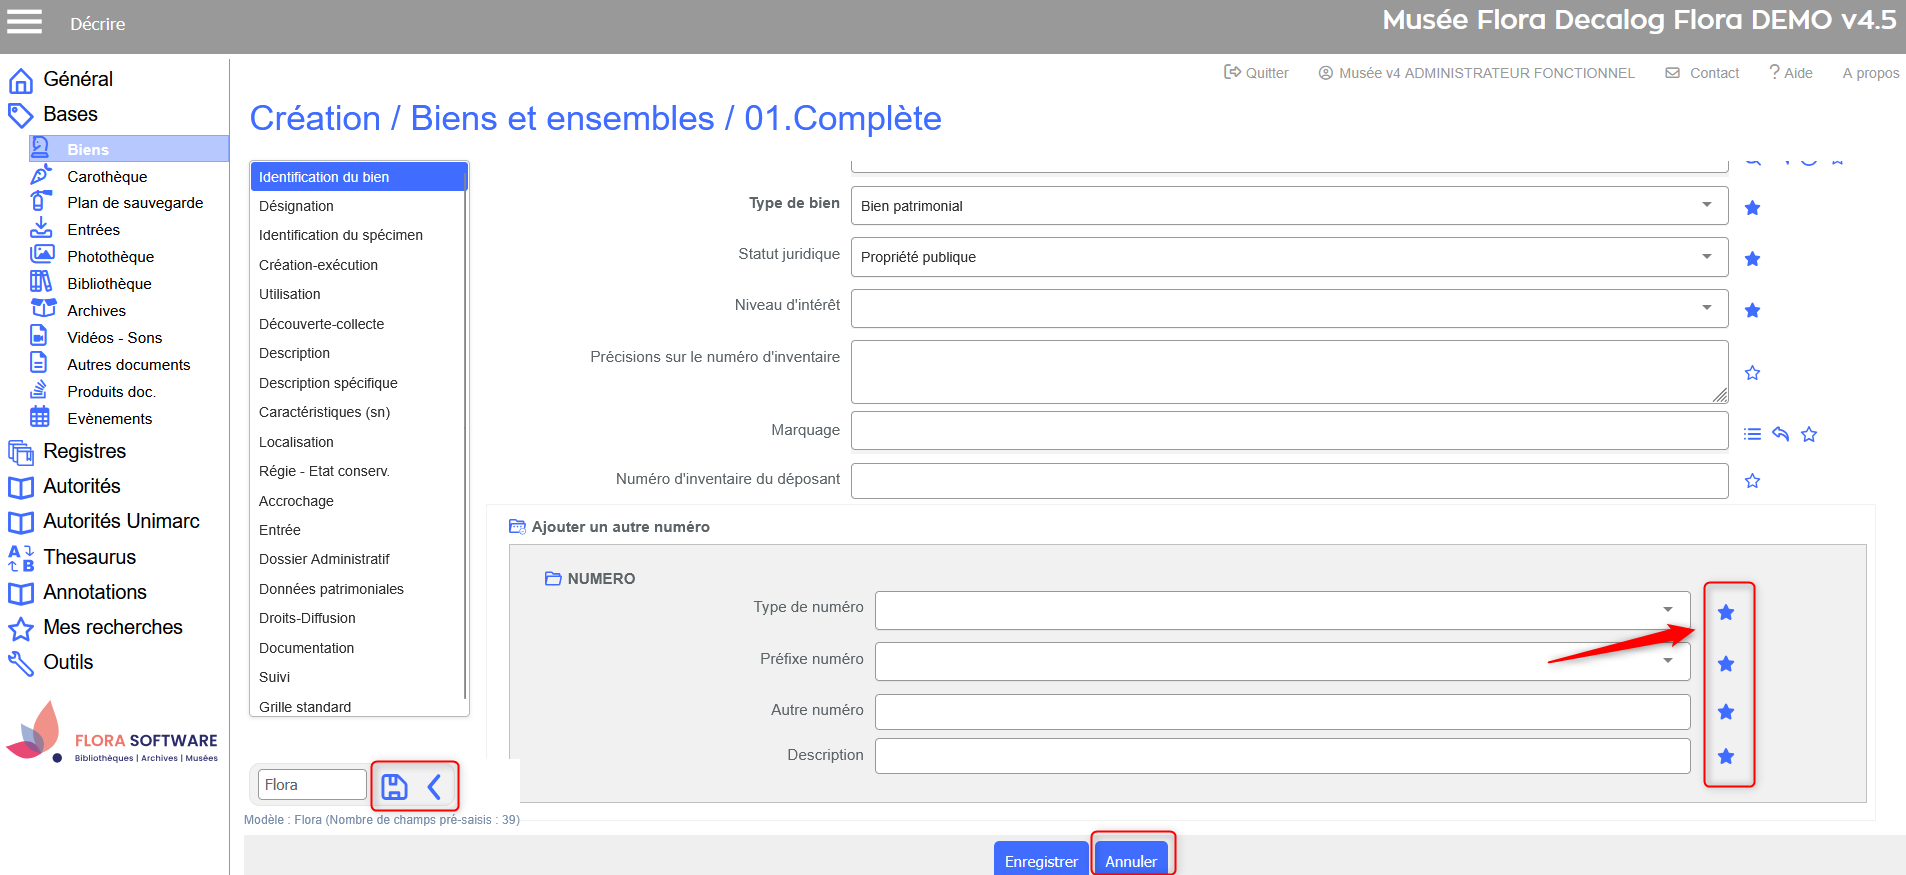Open the A propos link

pos(1871,73)
